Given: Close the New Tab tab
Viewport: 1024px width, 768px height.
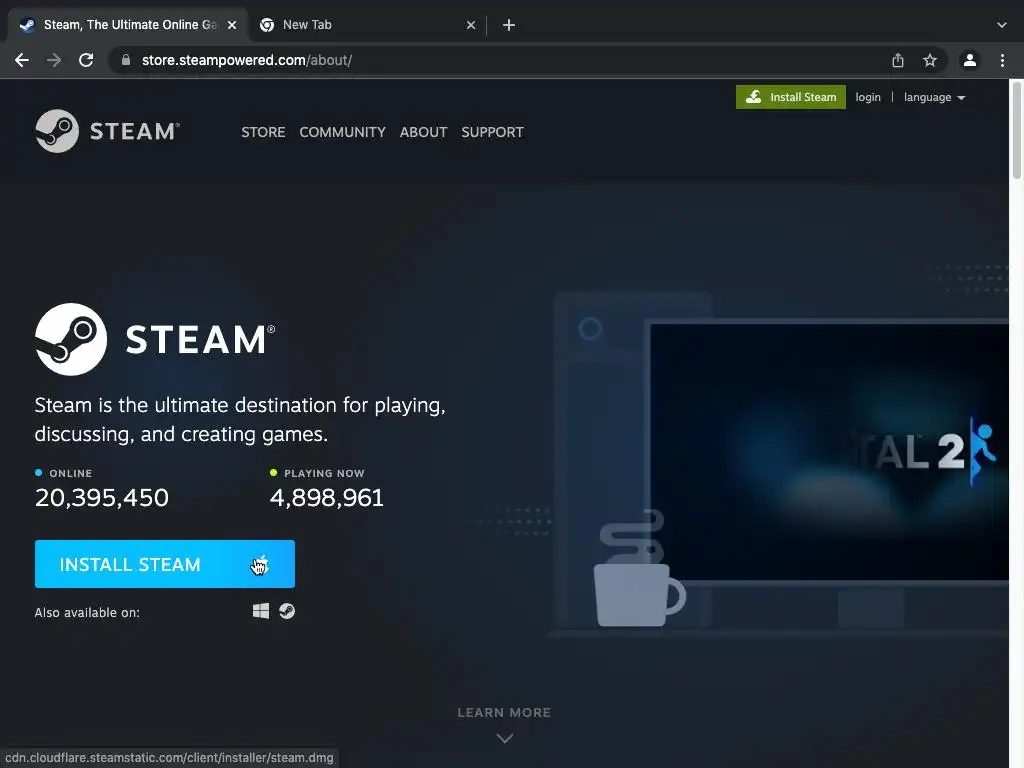Looking at the screenshot, I should tap(471, 25).
